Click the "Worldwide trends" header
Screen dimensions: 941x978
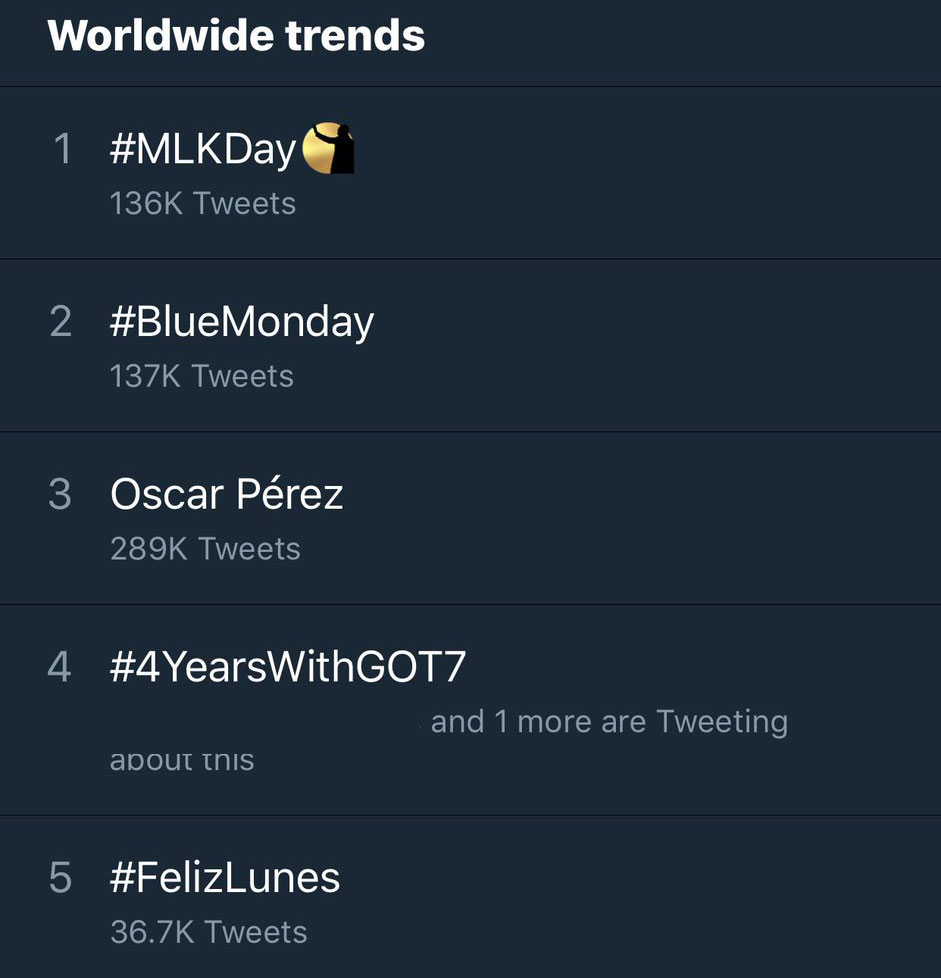tap(237, 36)
